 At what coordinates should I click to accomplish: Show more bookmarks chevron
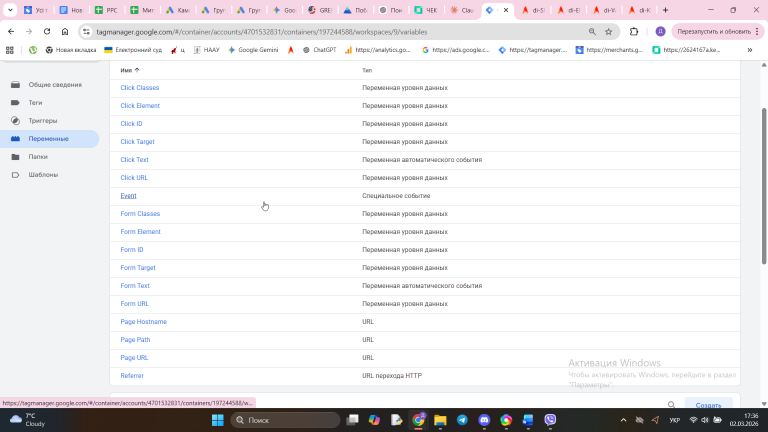(x=749, y=50)
